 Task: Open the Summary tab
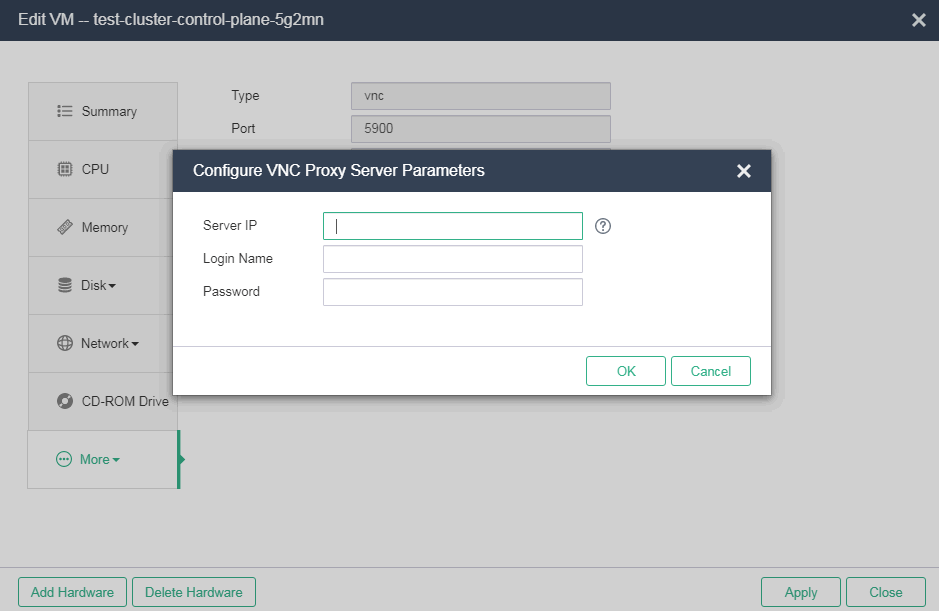pos(103,111)
